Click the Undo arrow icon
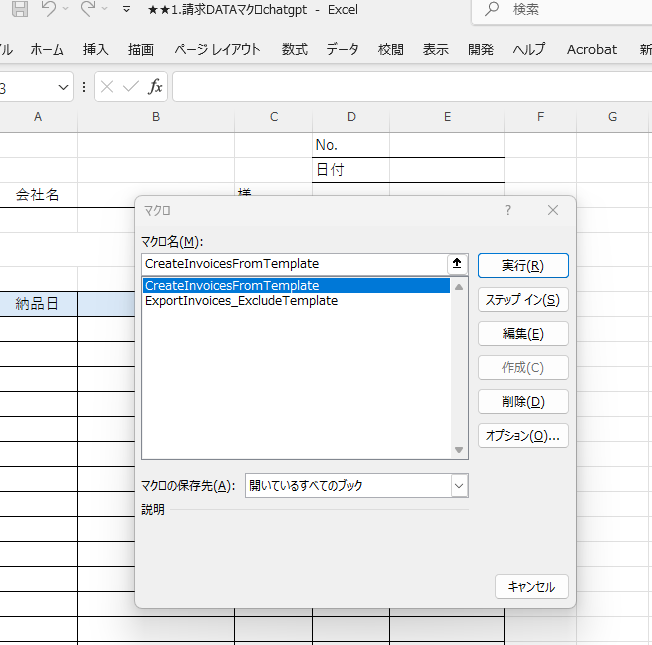 coord(48,10)
